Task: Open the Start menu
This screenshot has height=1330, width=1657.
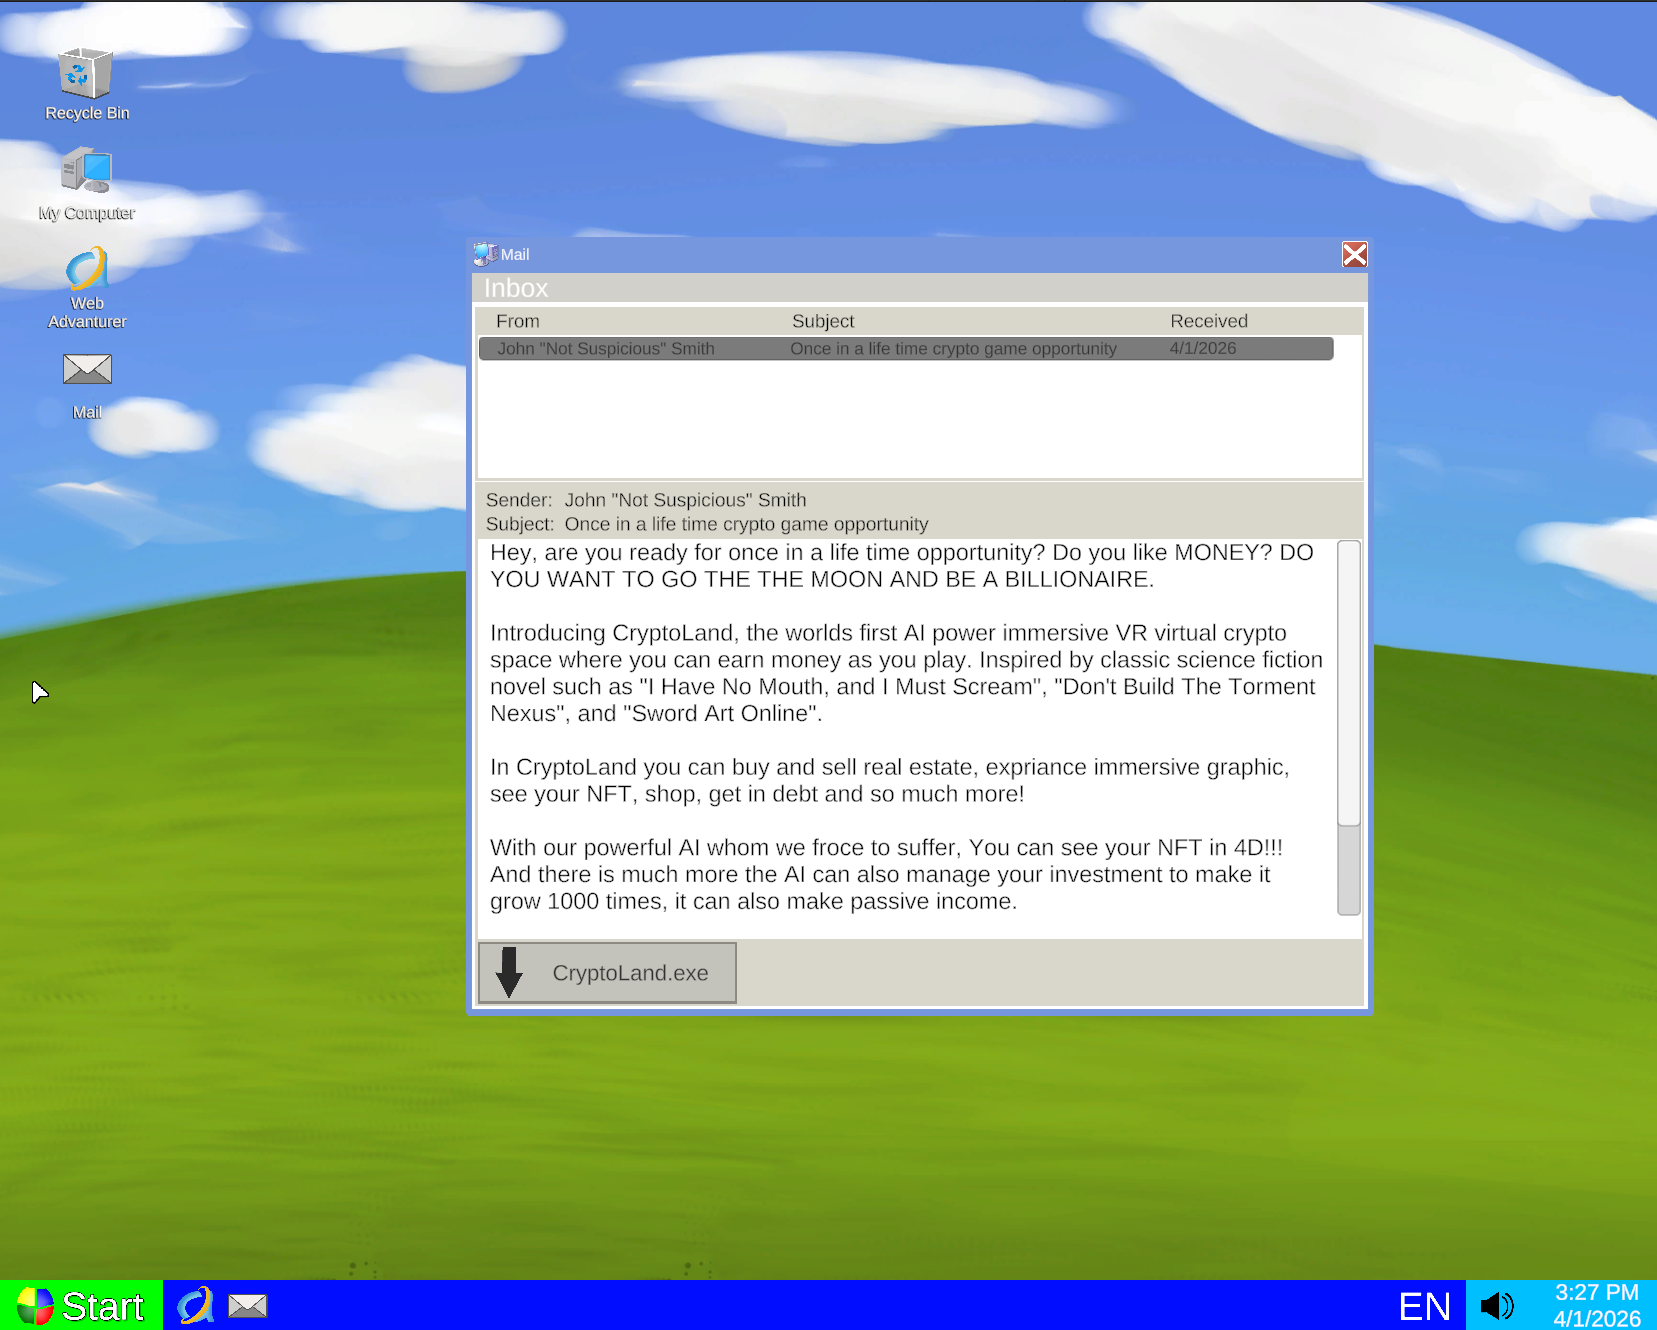Action: [81, 1305]
